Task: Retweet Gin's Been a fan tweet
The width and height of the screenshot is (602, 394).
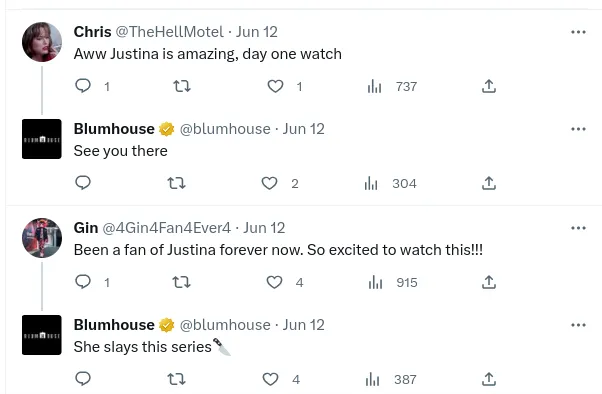Action: [x=182, y=282]
